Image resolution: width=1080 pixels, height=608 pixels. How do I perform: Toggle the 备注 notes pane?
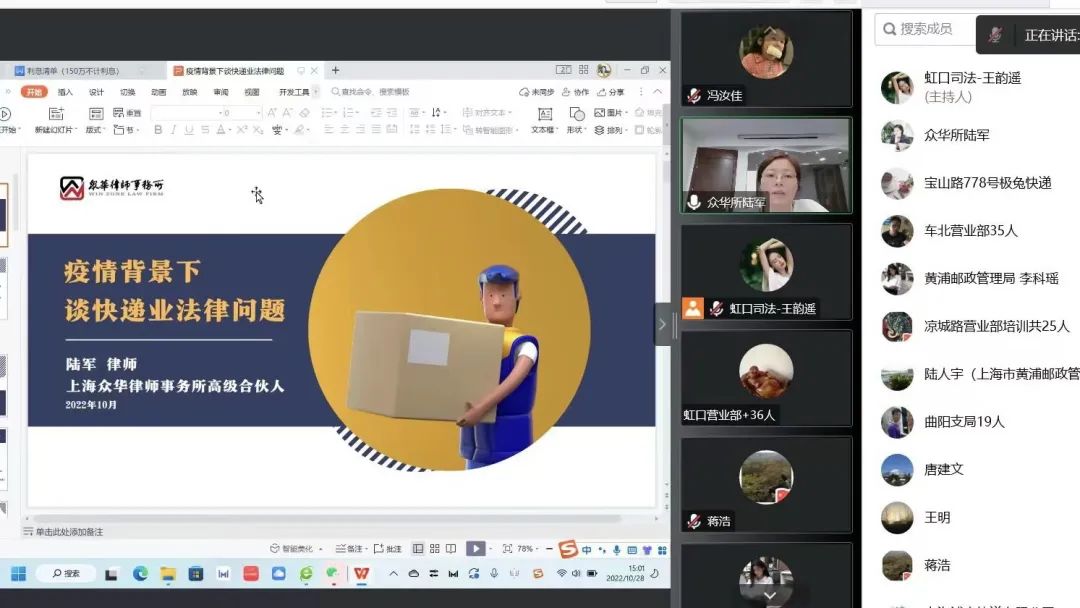tap(351, 549)
